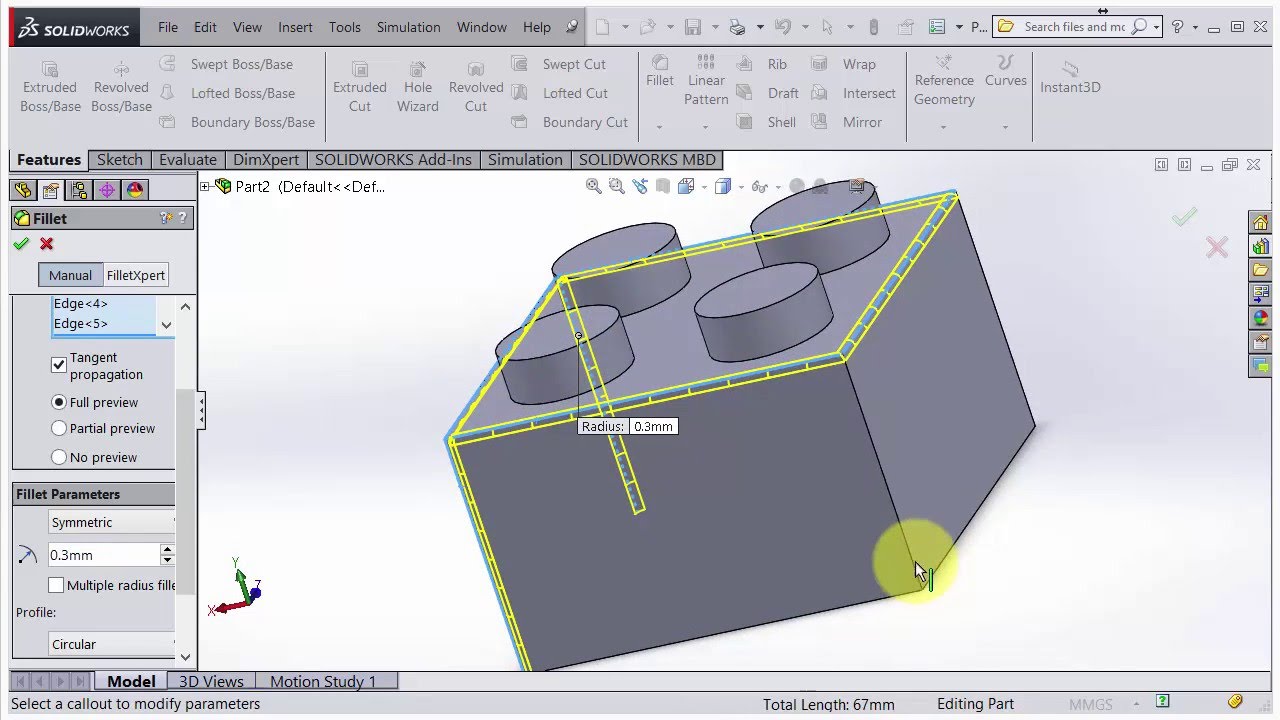This screenshot has height=720, width=1280.
Task: Open Custom Properties icon in task pane
Action: tap(1260, 342)
